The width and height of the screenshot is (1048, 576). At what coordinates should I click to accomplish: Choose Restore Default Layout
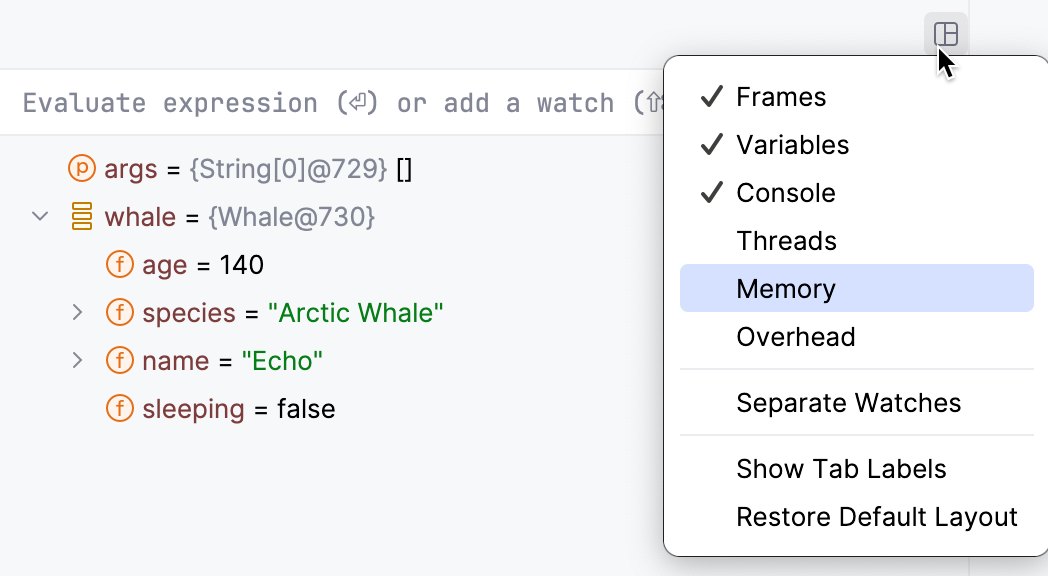point(877,517)
